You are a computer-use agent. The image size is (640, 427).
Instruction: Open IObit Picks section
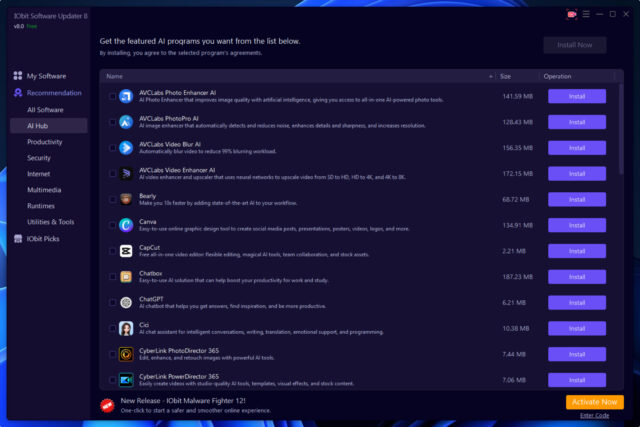(43, 239)
